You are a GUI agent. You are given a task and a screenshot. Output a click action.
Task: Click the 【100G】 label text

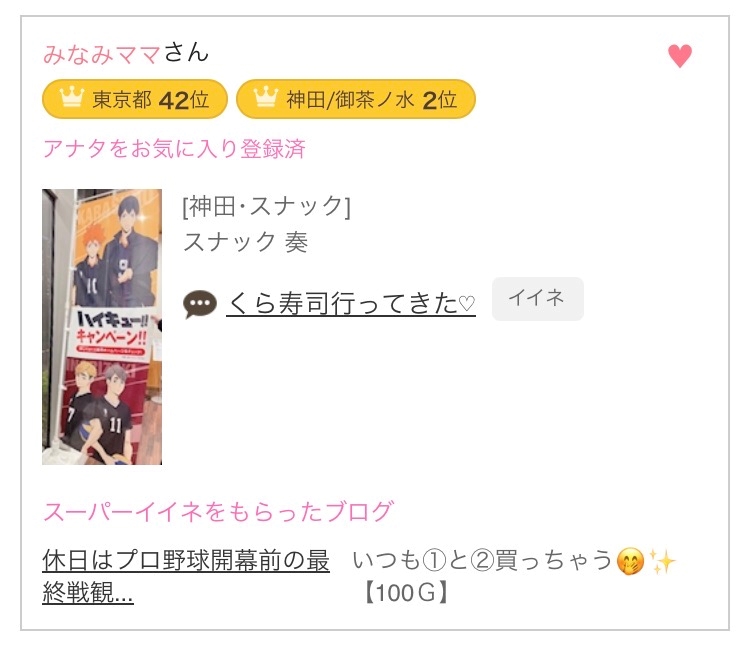(x=406, y=593)
